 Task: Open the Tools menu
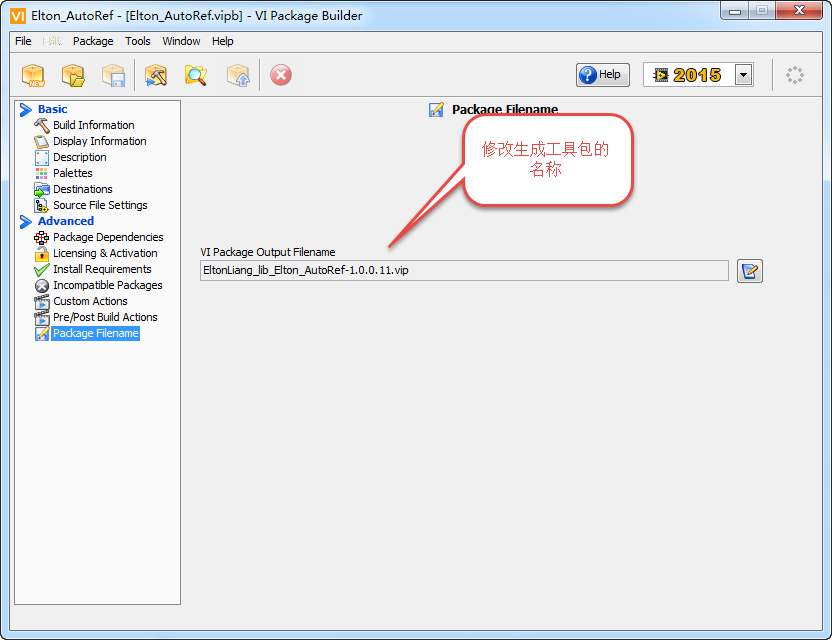click(x=137, y=41)
